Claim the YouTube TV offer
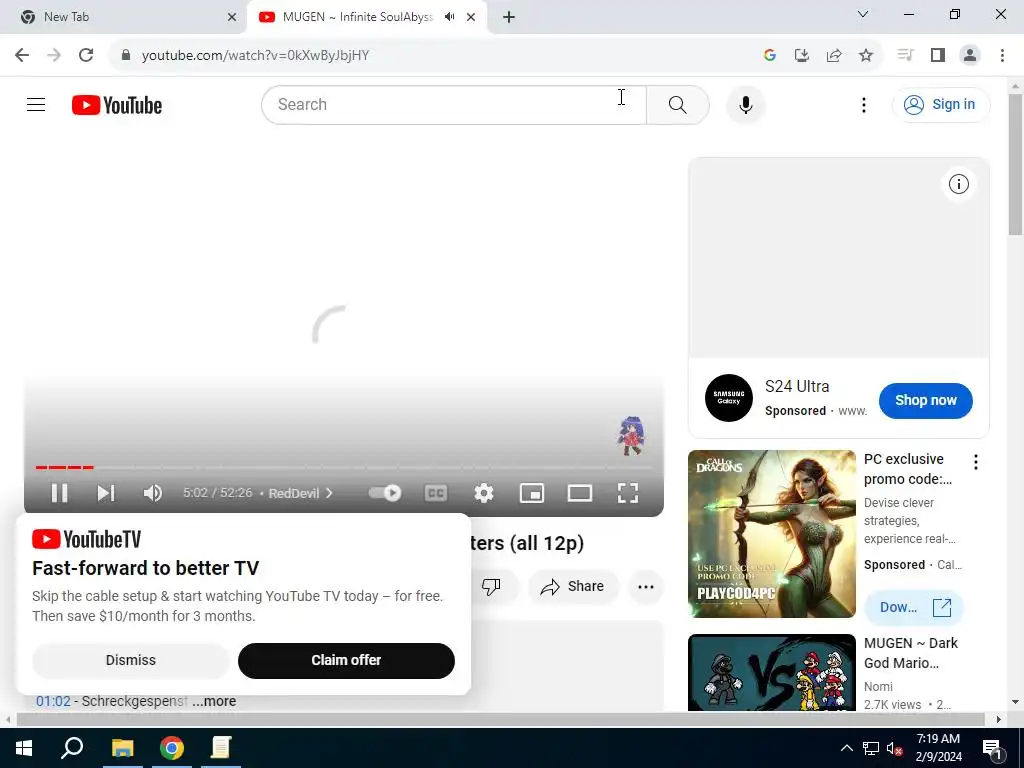The width and height of the screenshot is (1024, 768). (x=346, y=660)
